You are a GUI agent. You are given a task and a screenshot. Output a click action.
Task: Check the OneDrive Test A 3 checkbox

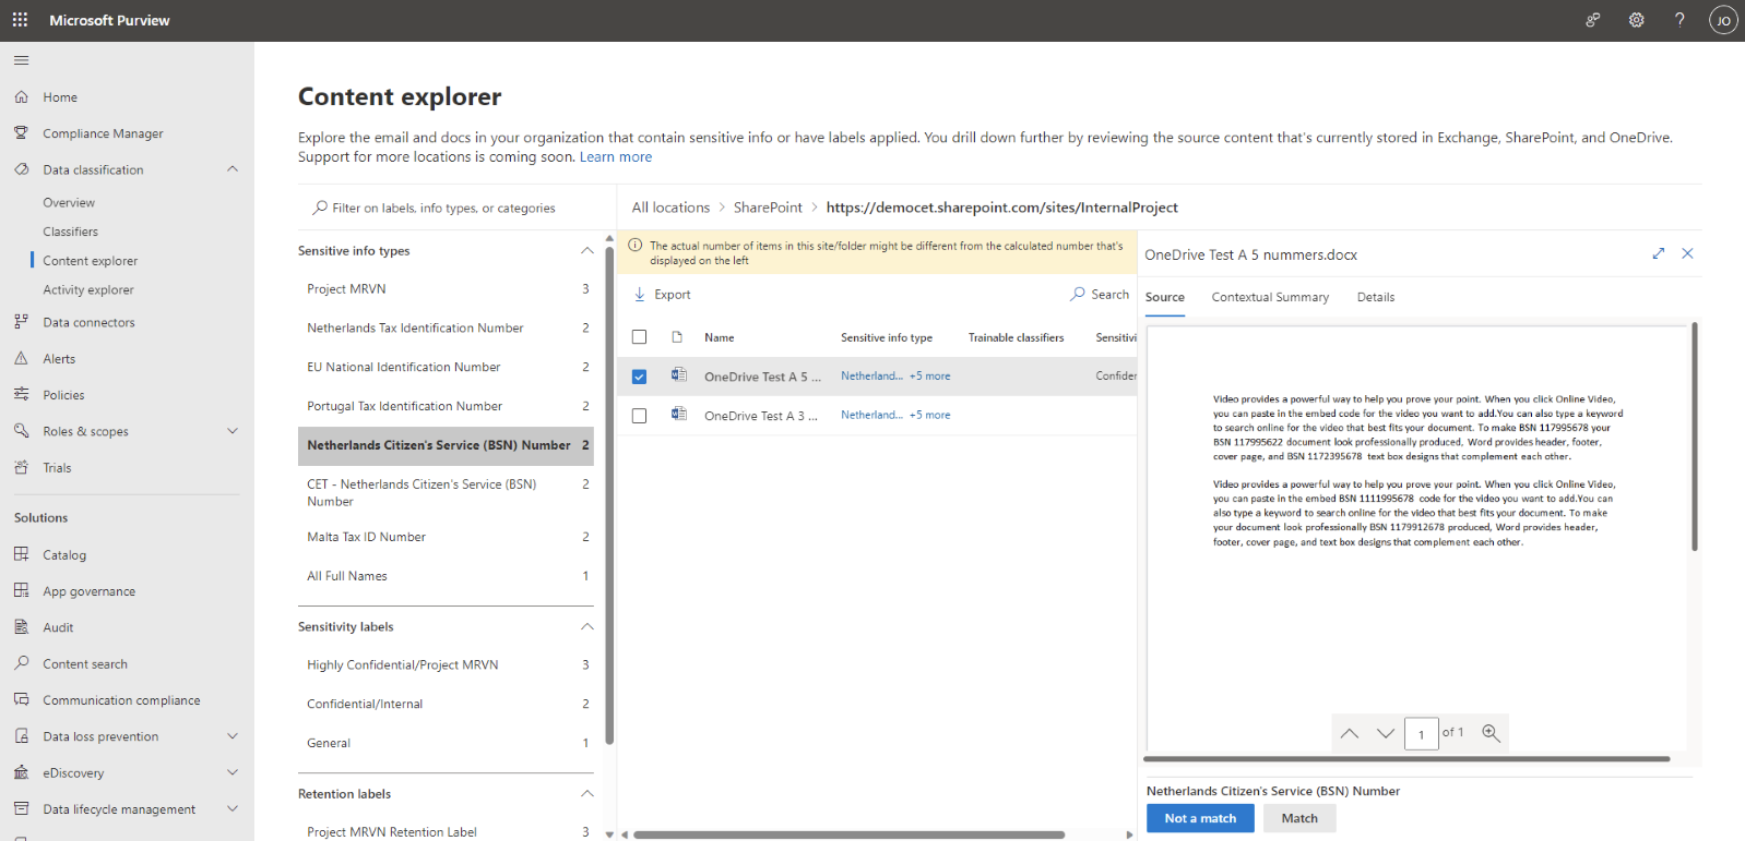pyautogui.click(x=639, y=416)
